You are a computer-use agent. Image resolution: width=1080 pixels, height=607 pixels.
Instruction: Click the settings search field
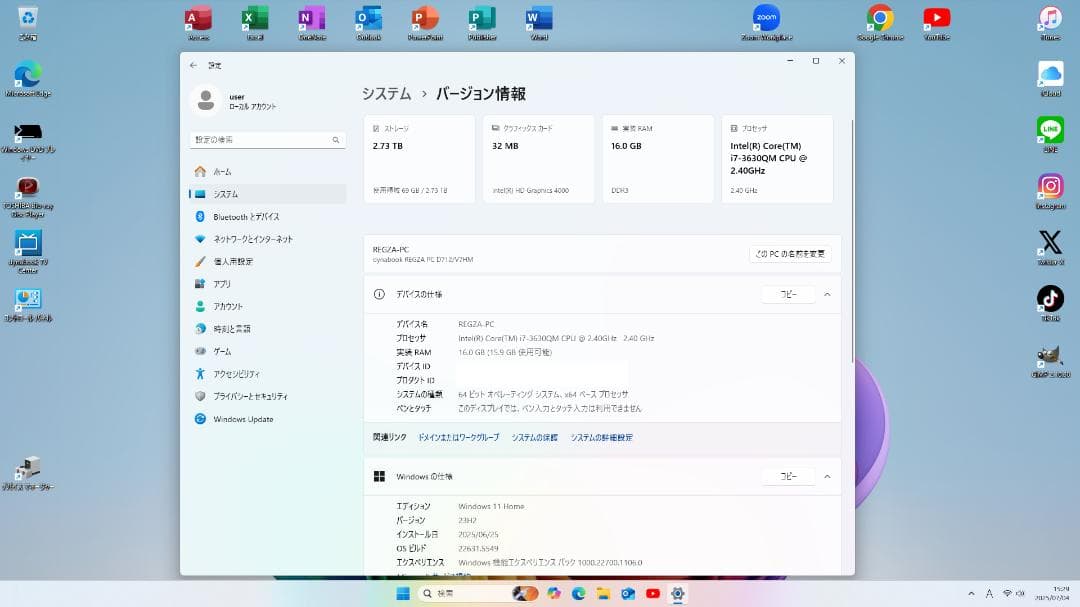pos(265,139)
